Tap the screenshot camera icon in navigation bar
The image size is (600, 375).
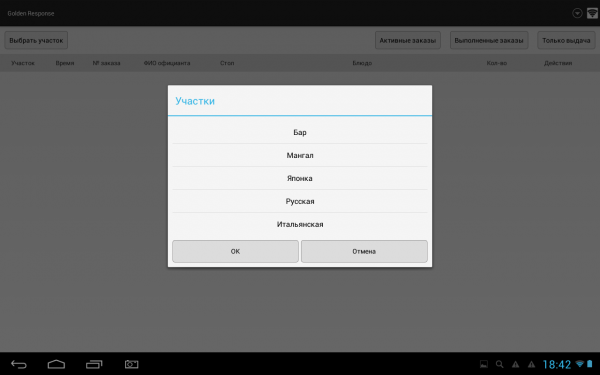(x=131, y=364)
